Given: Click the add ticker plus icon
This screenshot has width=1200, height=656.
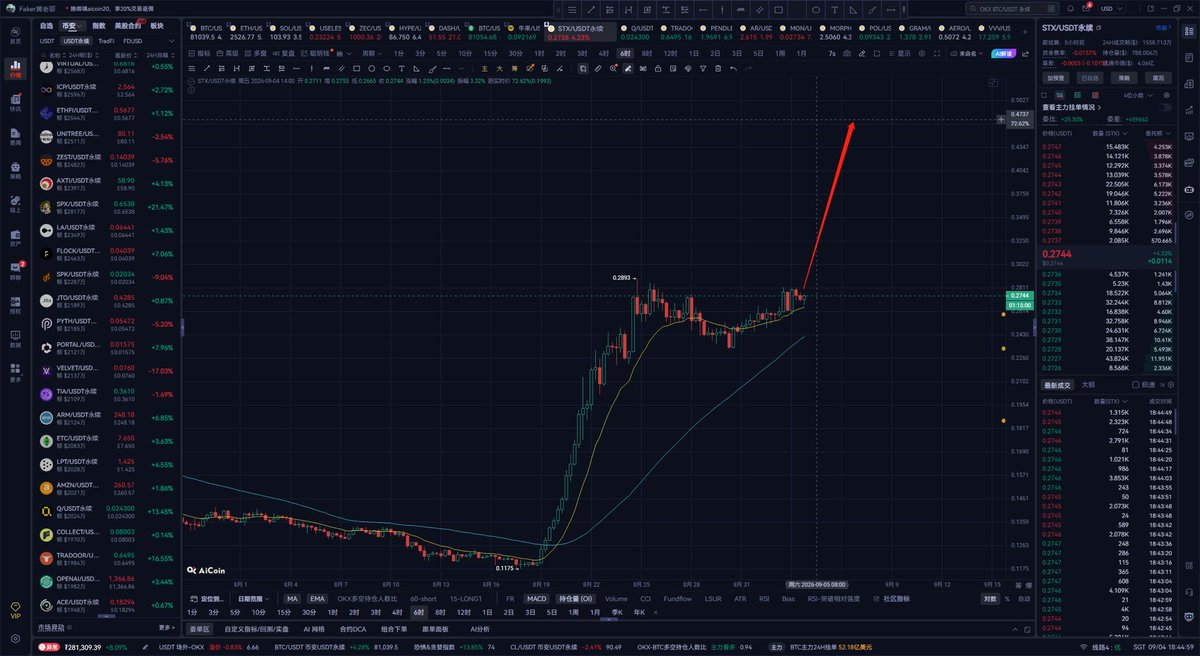Looking at the screenshot, I should click(x=1025, y=32).
